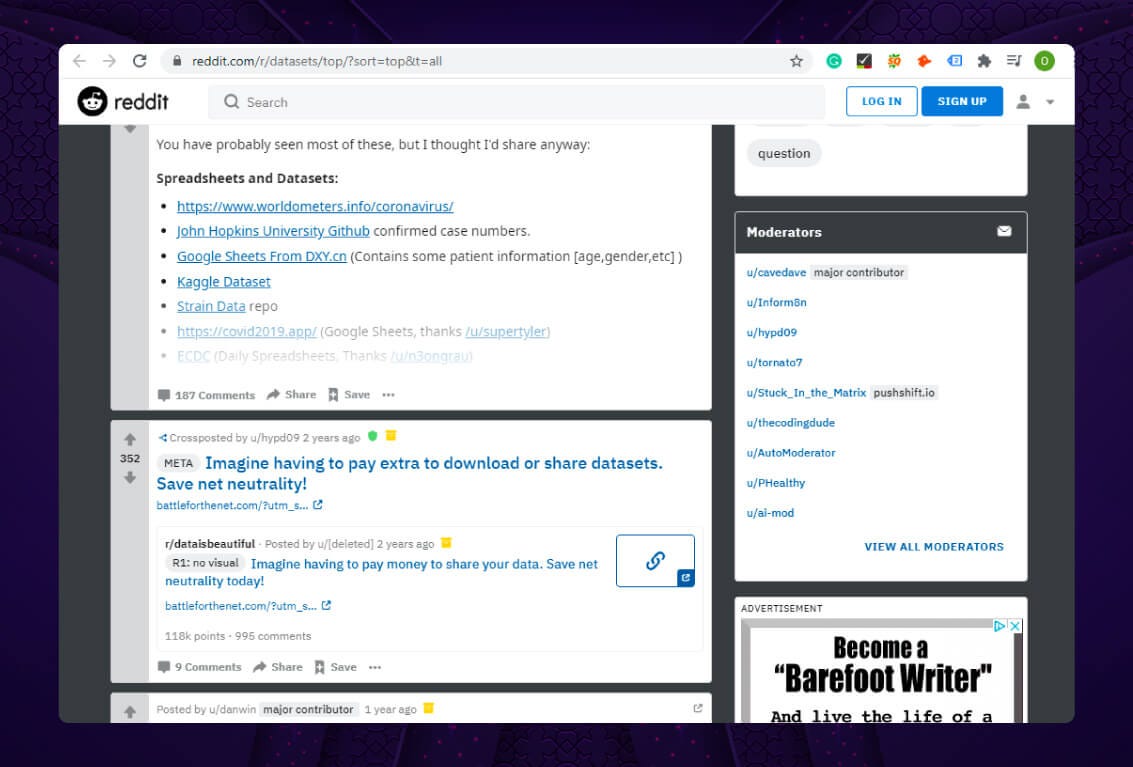Open the 187 Comments link
This screenshot has height=767, width=1133.
207,395
